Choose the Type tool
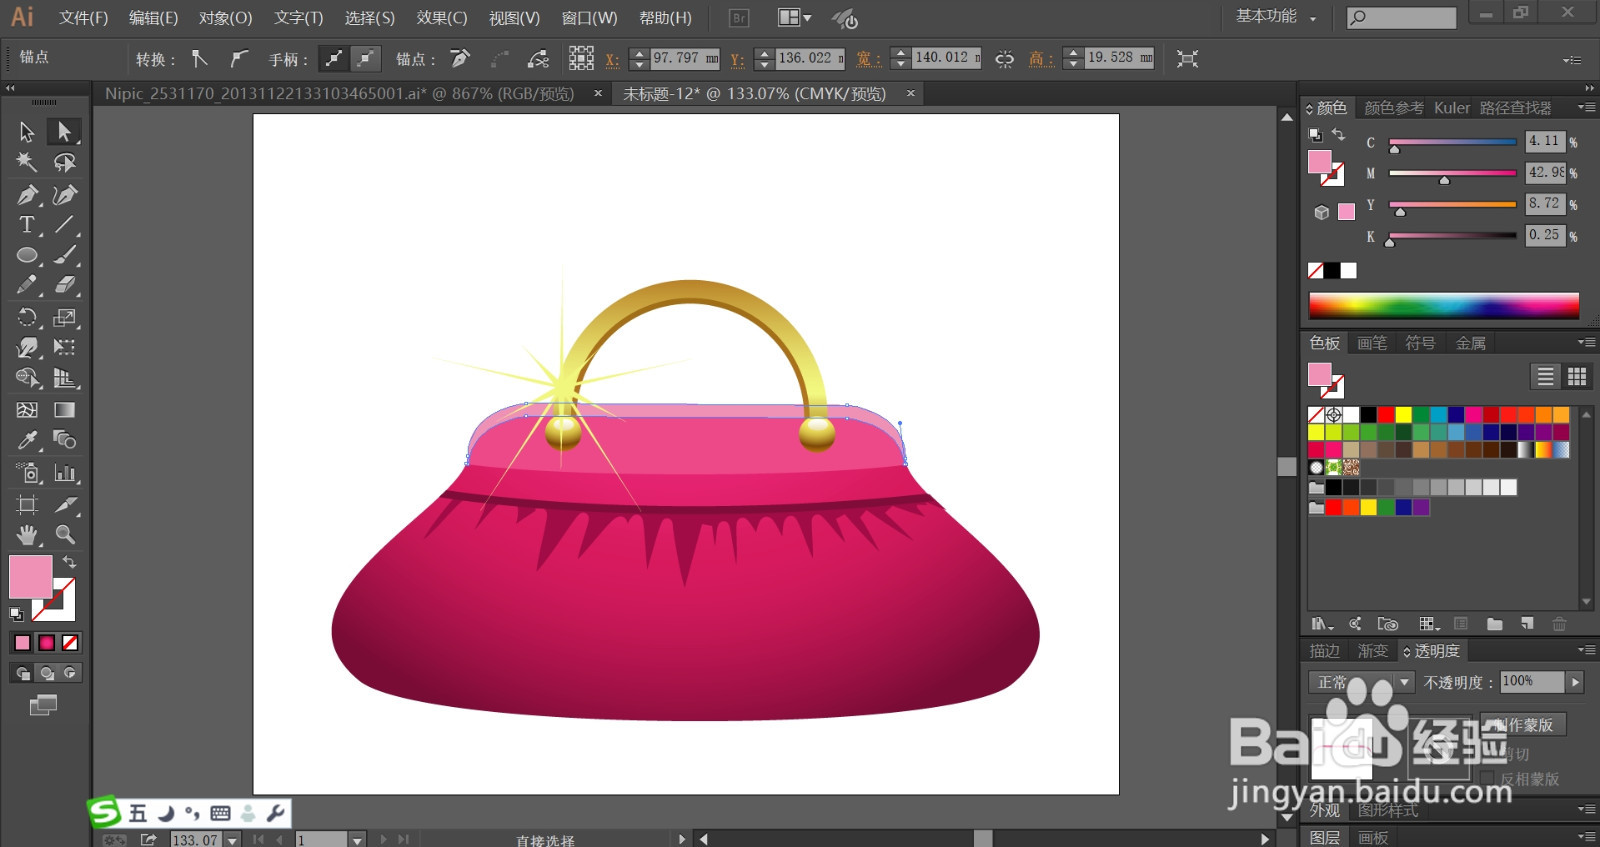Image resolution: width=1600 pixels, height=847 pixels. tap(27, 225)
